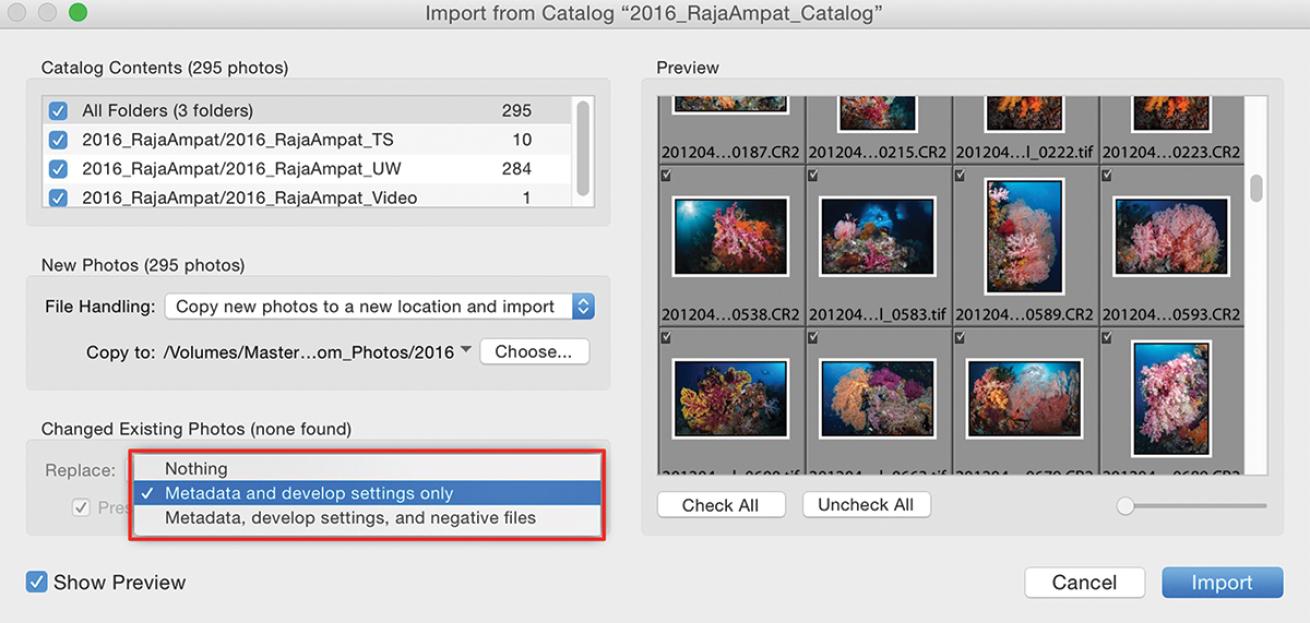Choose Metadata and develop settings only
Image resolution: width=1310 pixels, height=623 pixels.
[x=309, y=494]
